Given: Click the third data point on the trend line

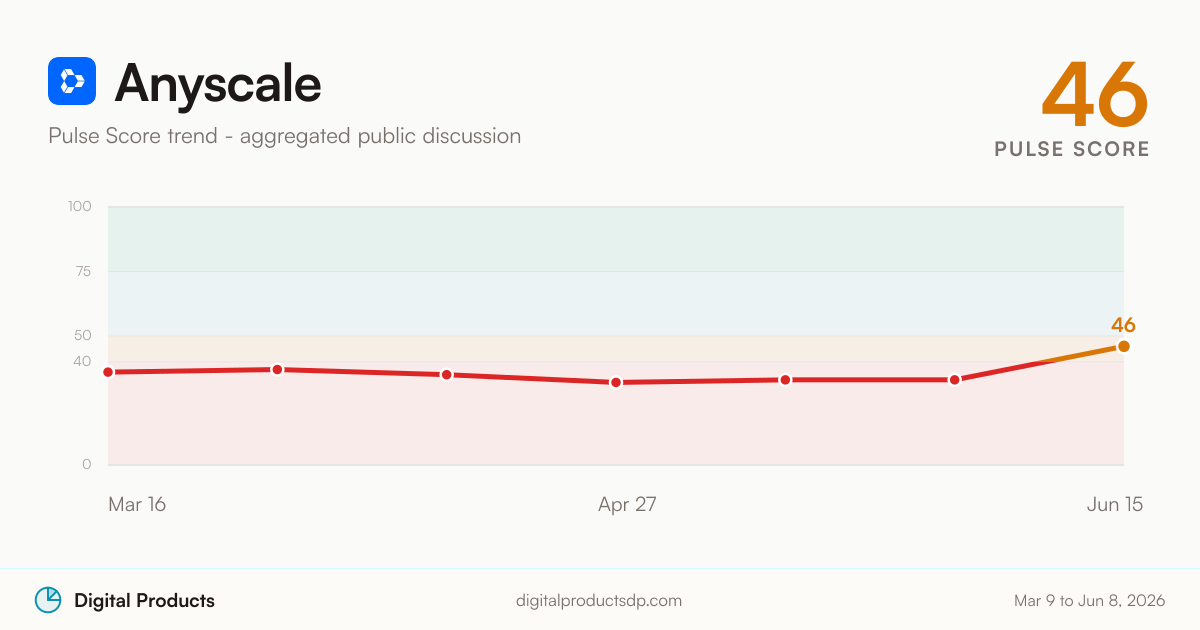Looking at the screenshot, I should pos(447,374).
